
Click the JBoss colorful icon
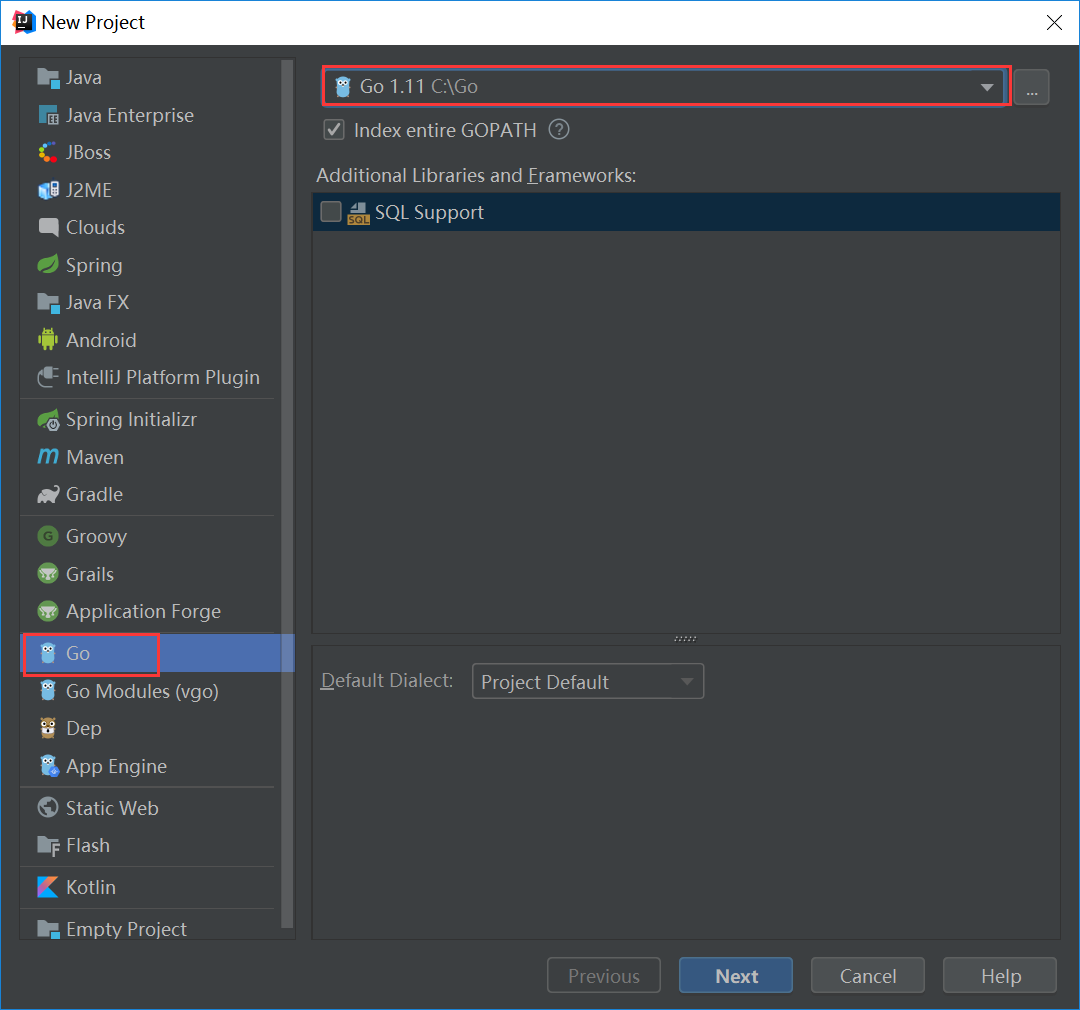click(x=48, y=152)
